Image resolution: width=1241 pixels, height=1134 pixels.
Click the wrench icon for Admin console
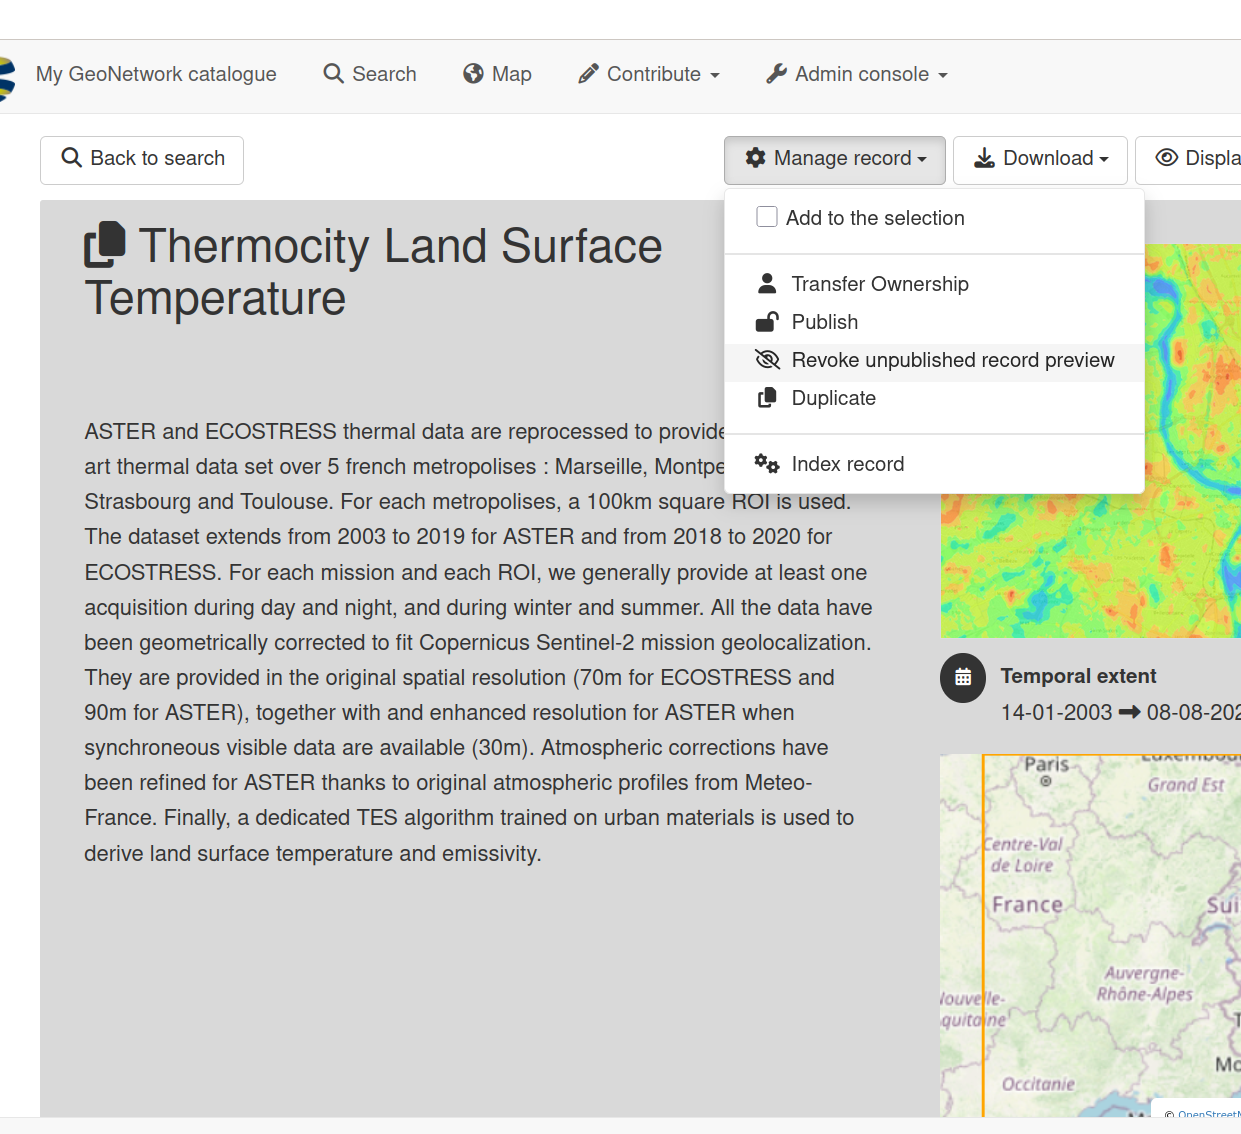776,74
